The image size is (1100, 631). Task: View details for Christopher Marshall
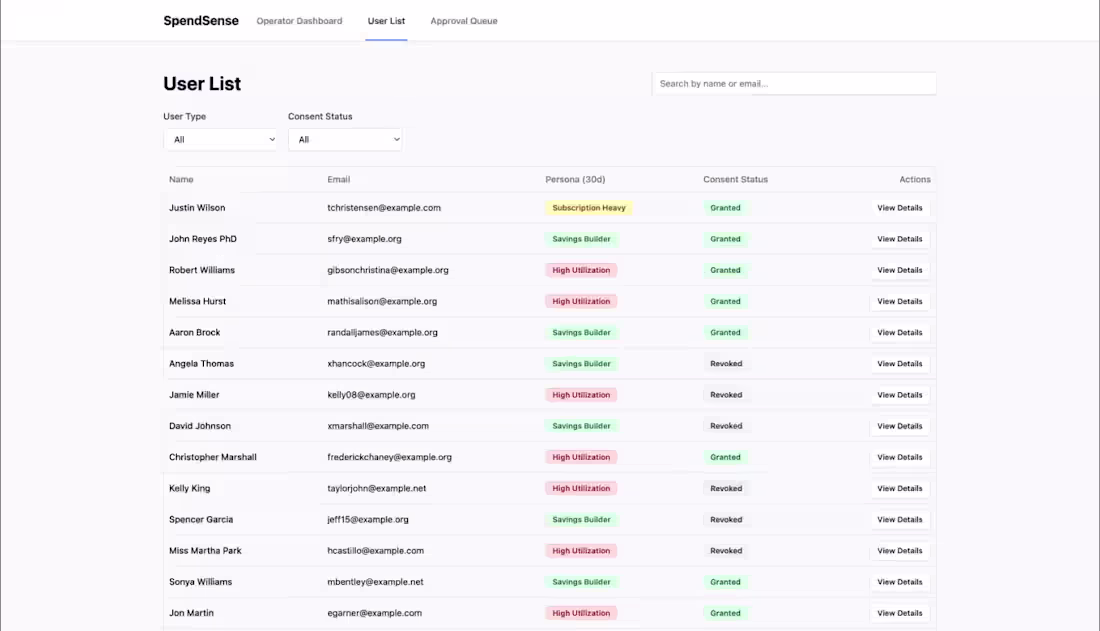[x=899, y=457]
